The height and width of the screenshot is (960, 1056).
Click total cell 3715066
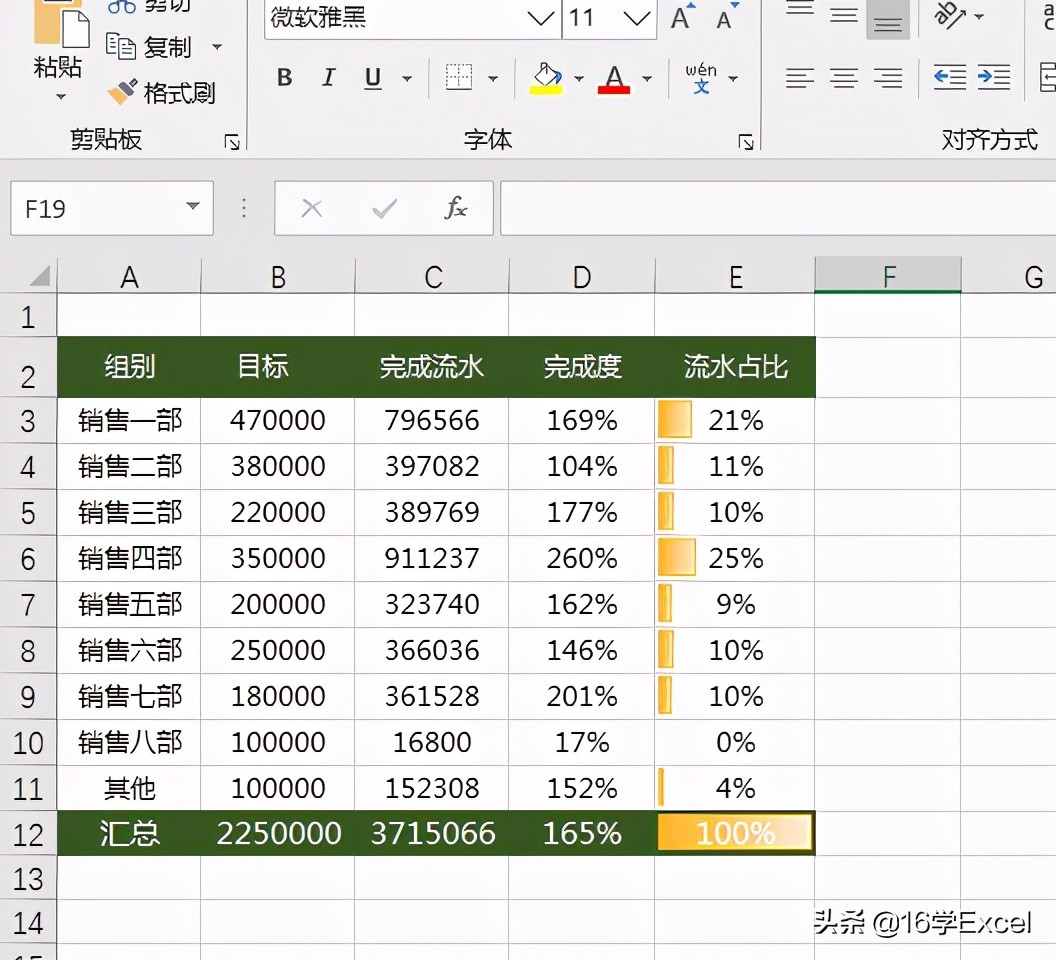(432, 834)
